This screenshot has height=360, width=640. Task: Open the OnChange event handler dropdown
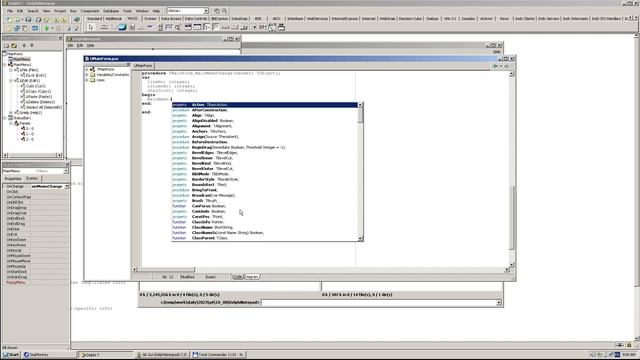pos(66,187)
